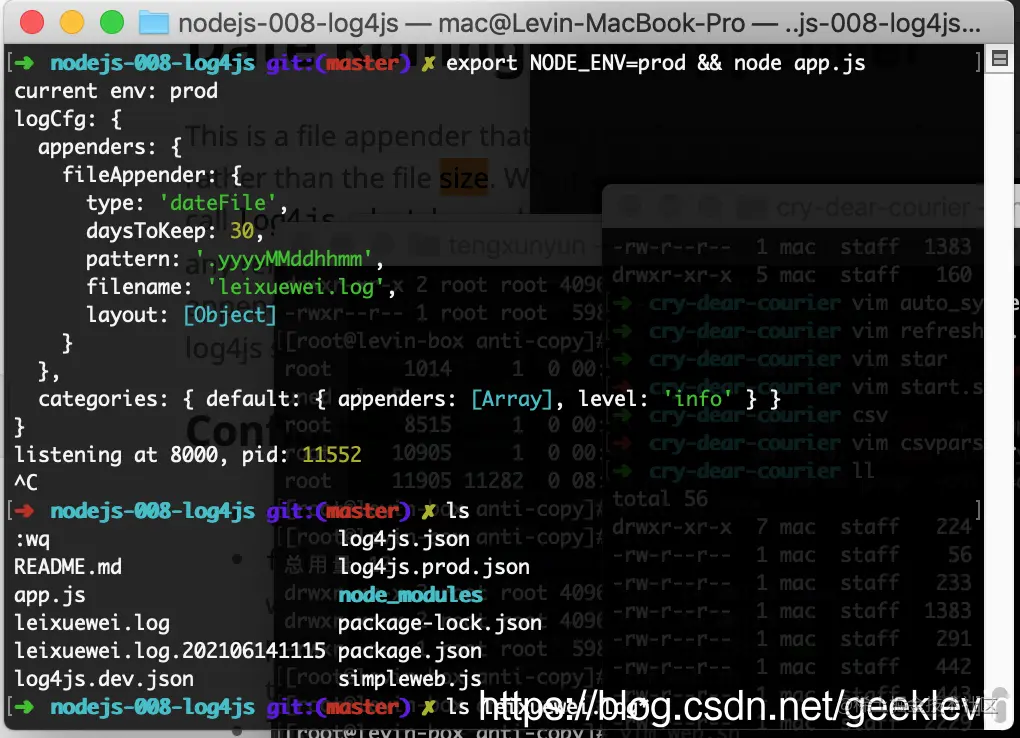The image size is (1020, 738).
Task: Click README.md in the ls listing
Action: (x=68, y=567)
